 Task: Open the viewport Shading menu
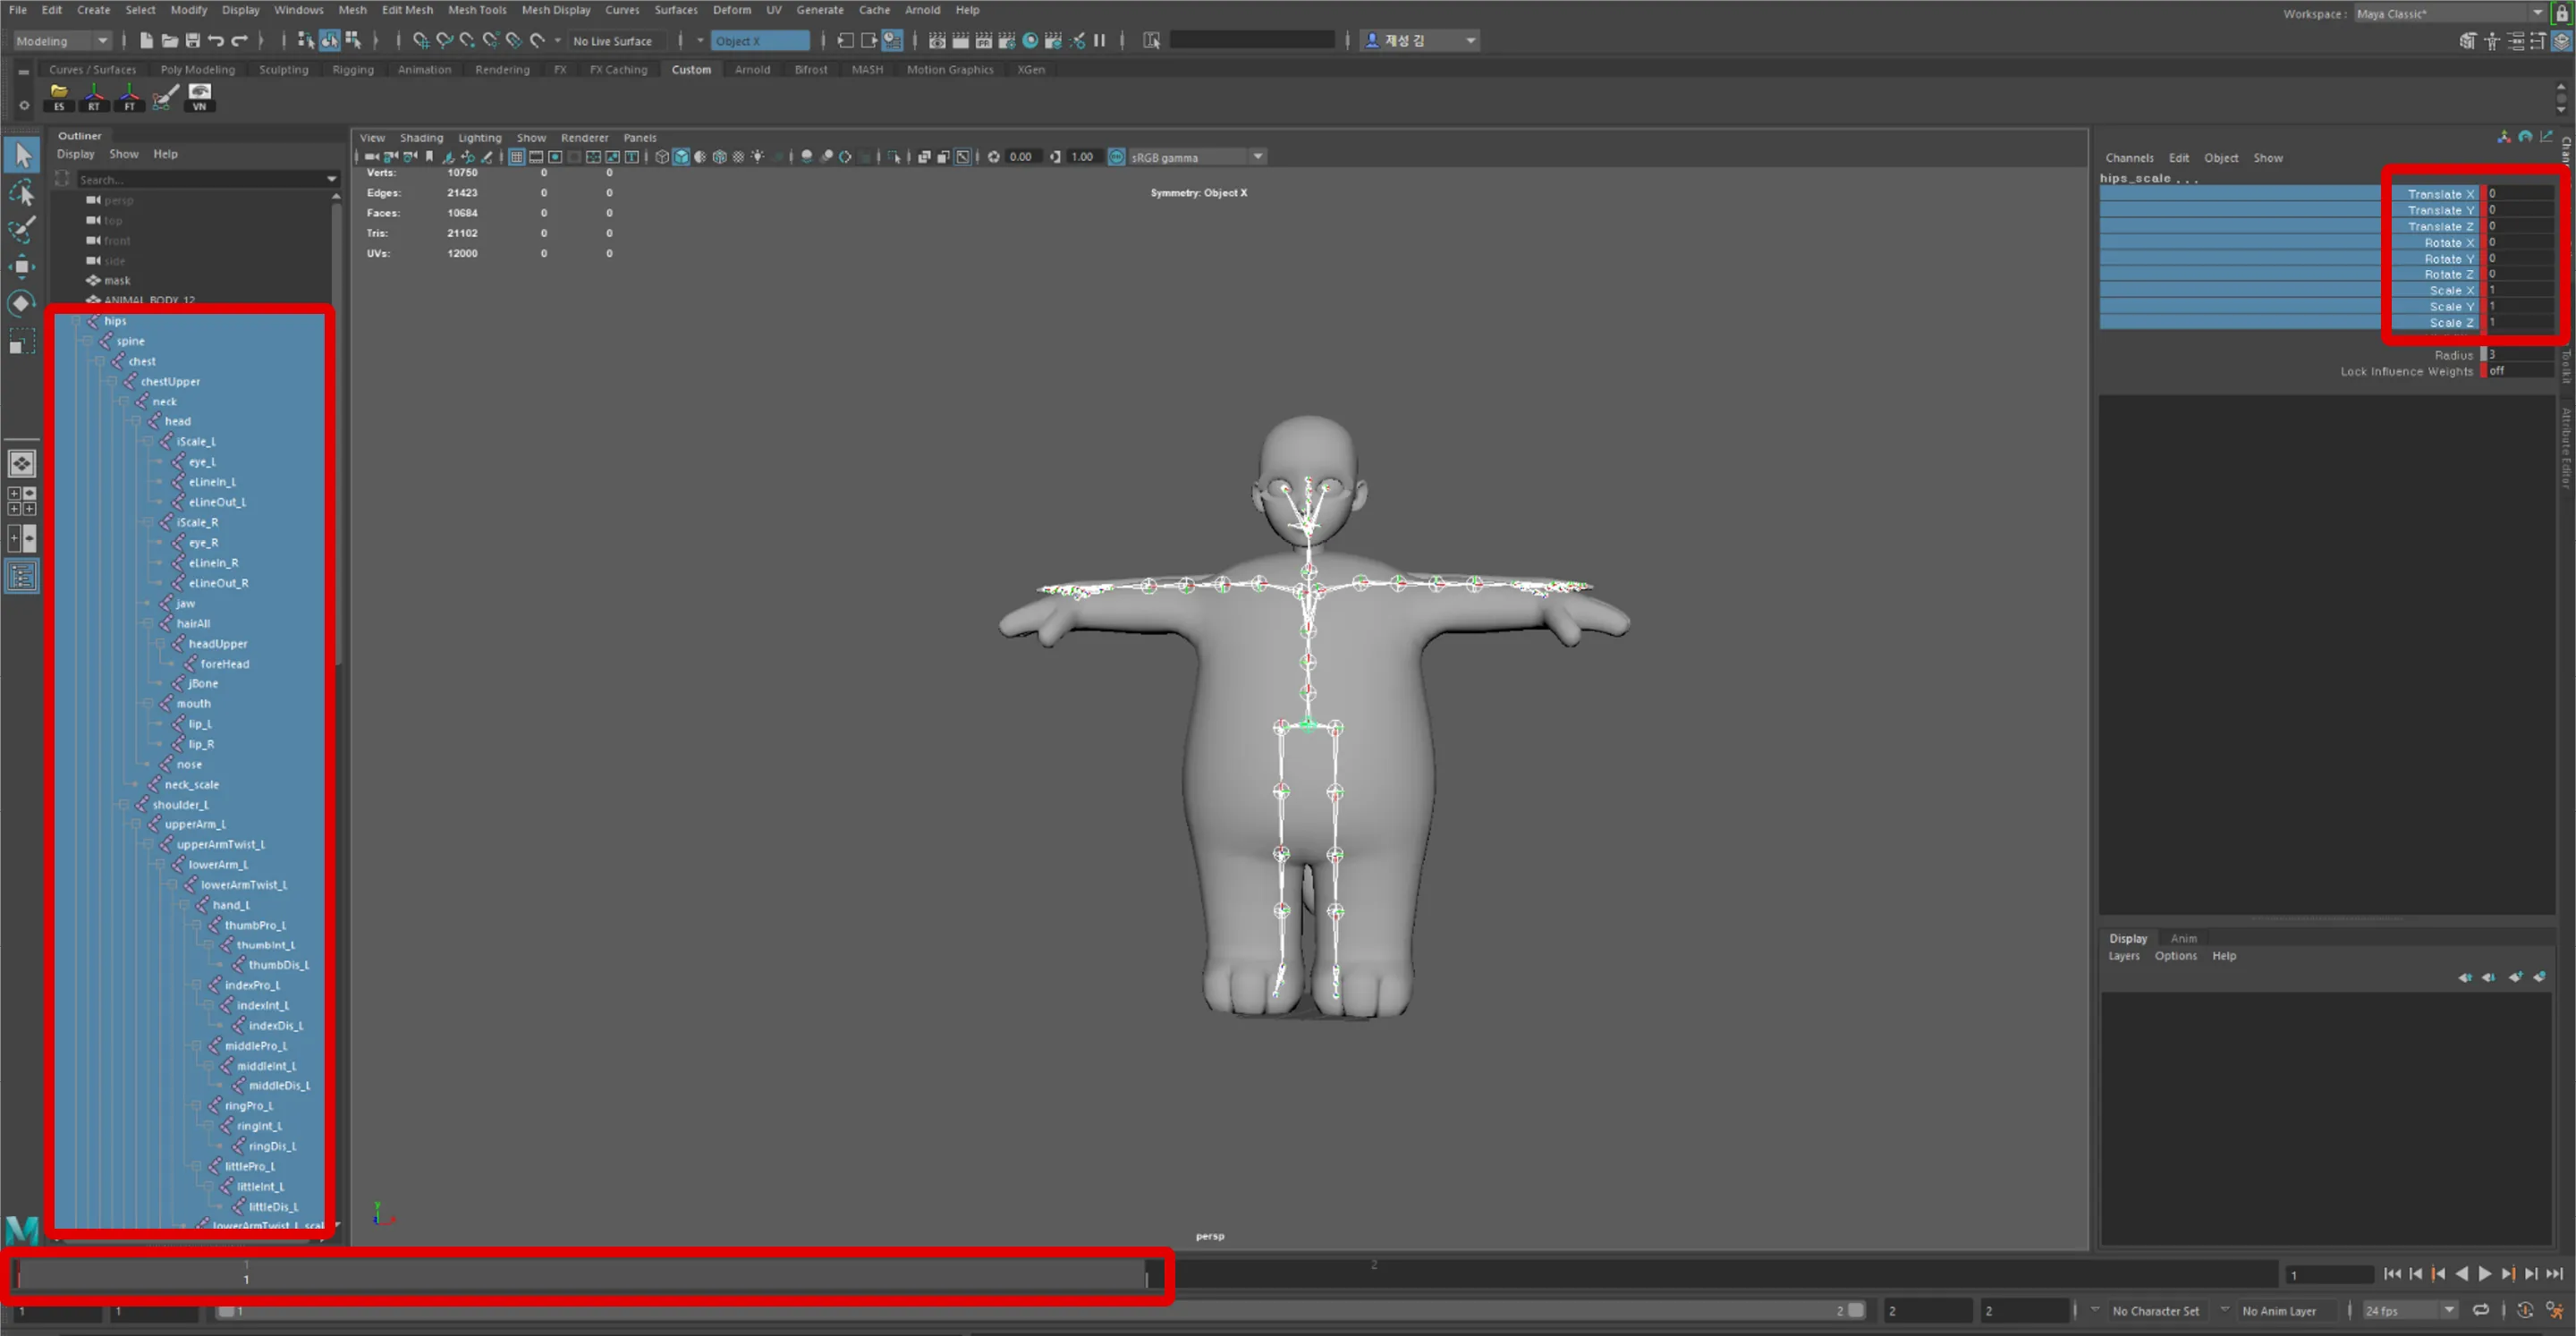click(421, 138)
